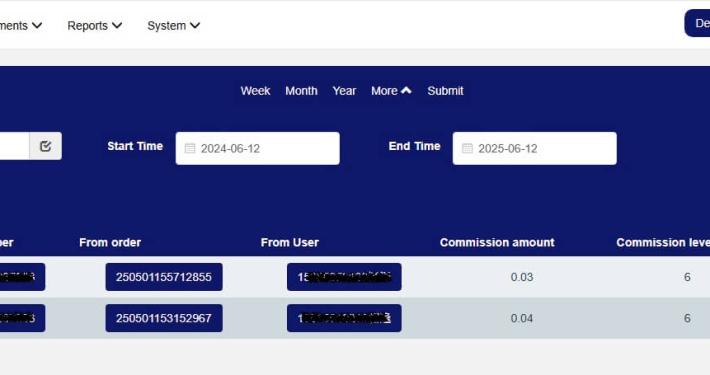
Task: Open redacted From User in 0.04 row
Action: pos(344,318)
